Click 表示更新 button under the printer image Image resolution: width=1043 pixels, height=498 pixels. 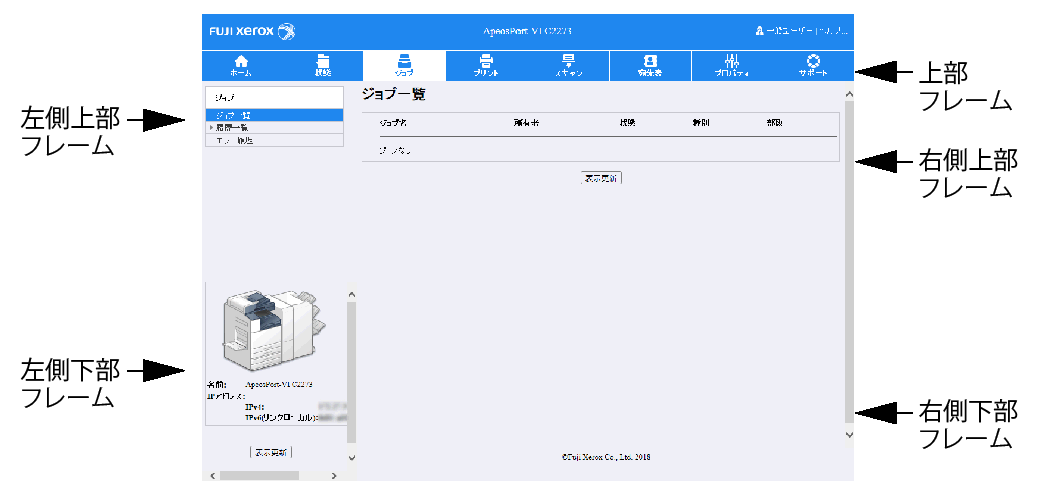(271, 452)
